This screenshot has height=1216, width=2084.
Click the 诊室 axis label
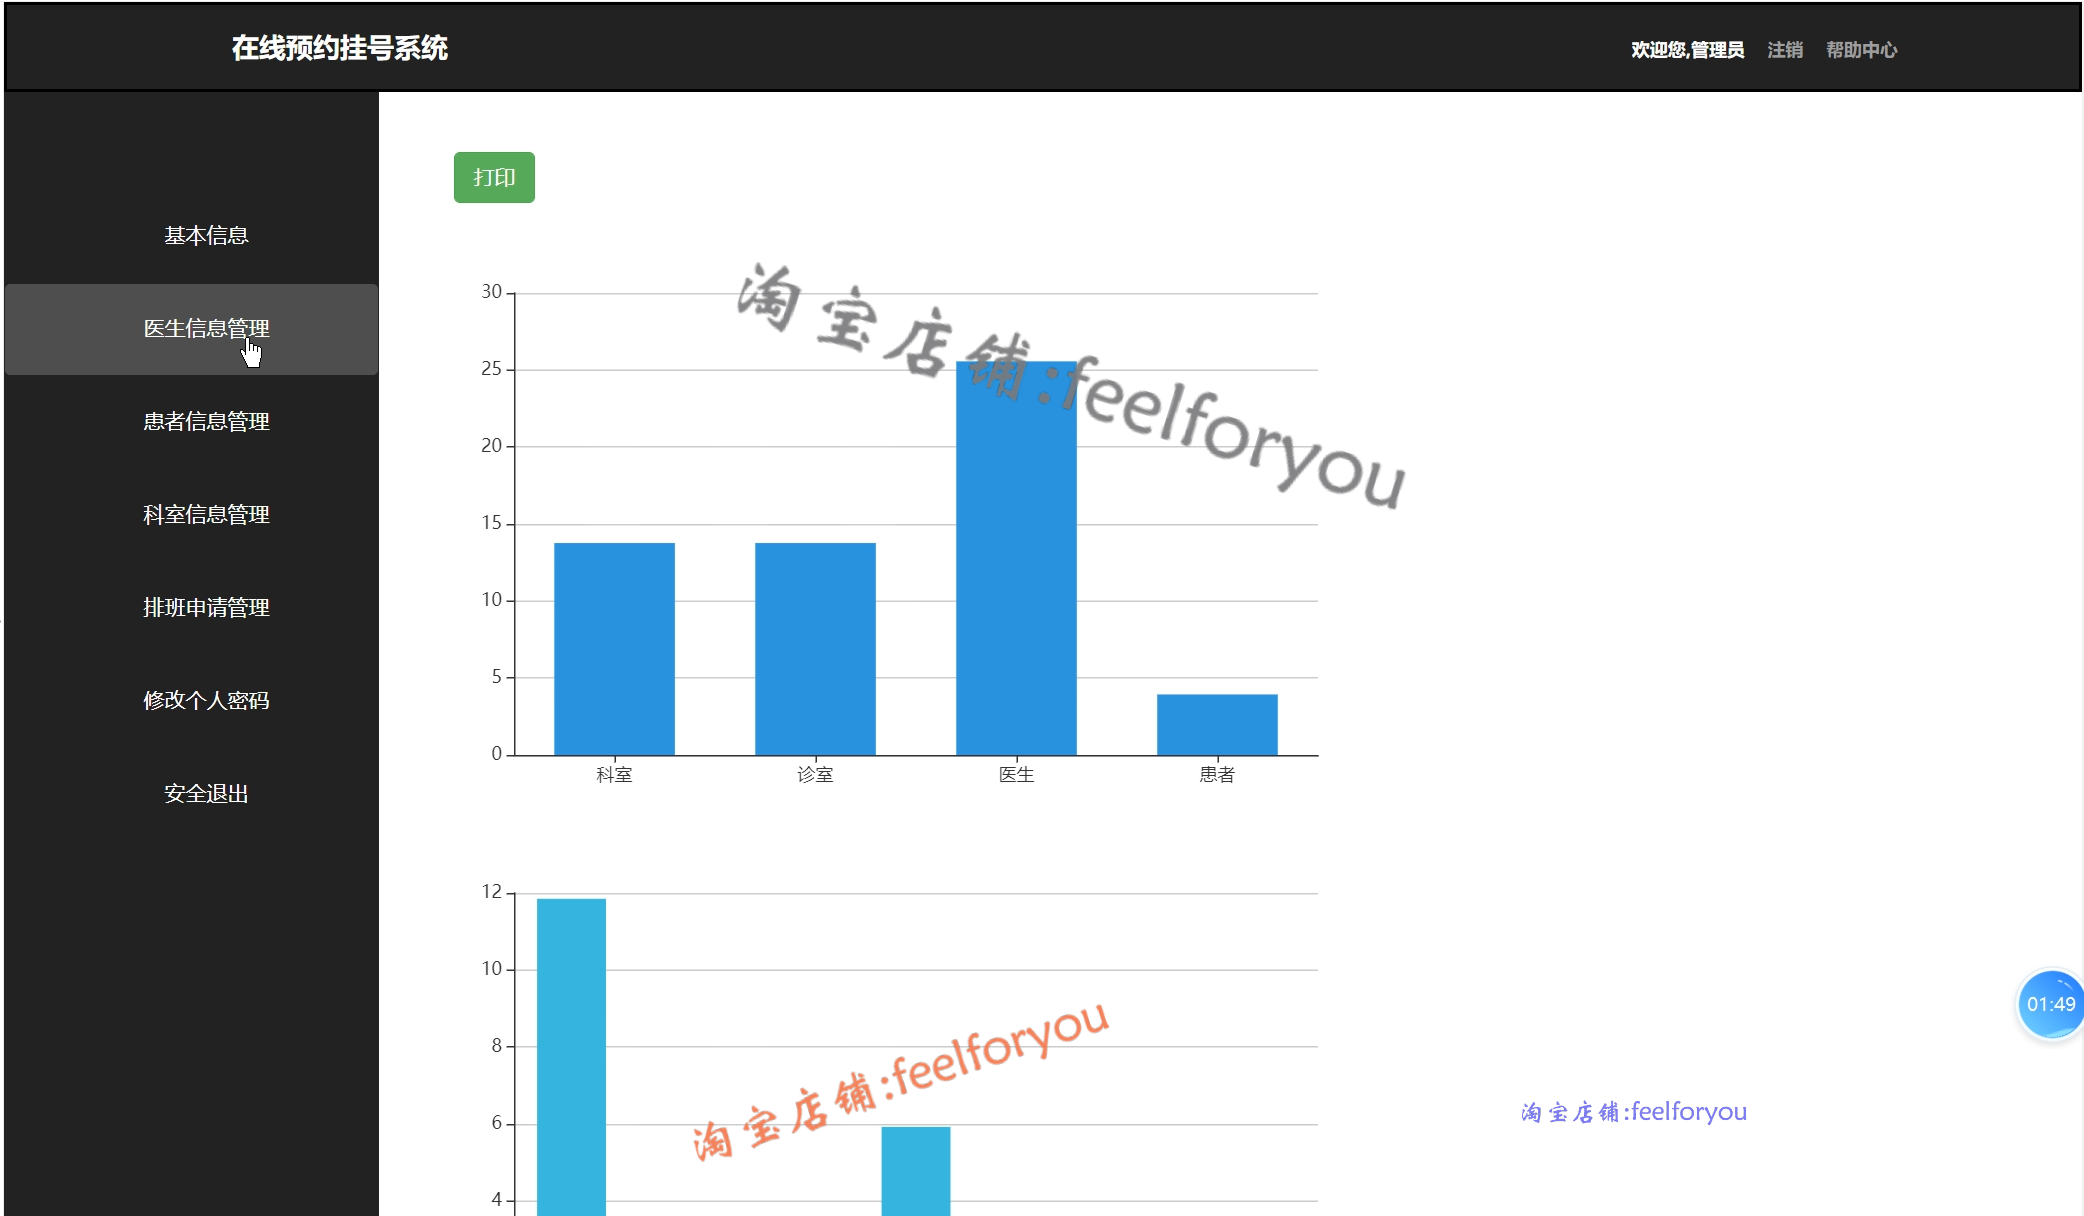[x=815, y=775]
